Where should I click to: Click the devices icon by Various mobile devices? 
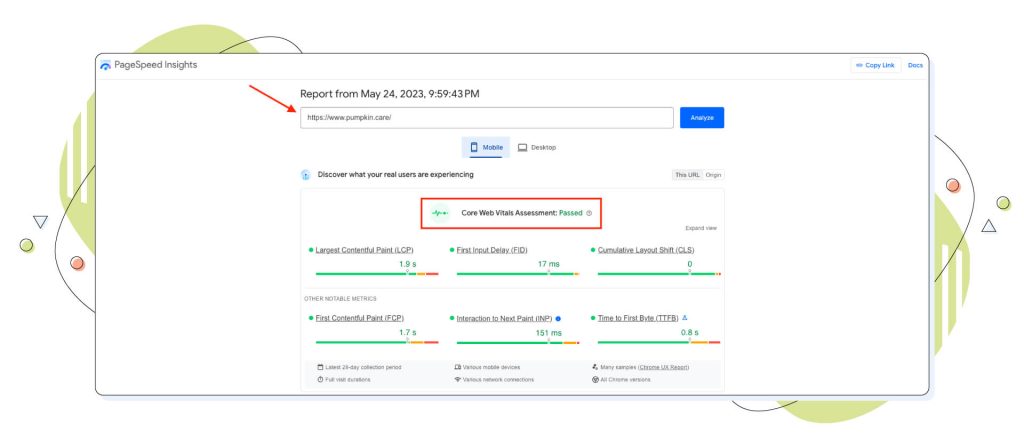pyautogui.click(x=458, y=367)
